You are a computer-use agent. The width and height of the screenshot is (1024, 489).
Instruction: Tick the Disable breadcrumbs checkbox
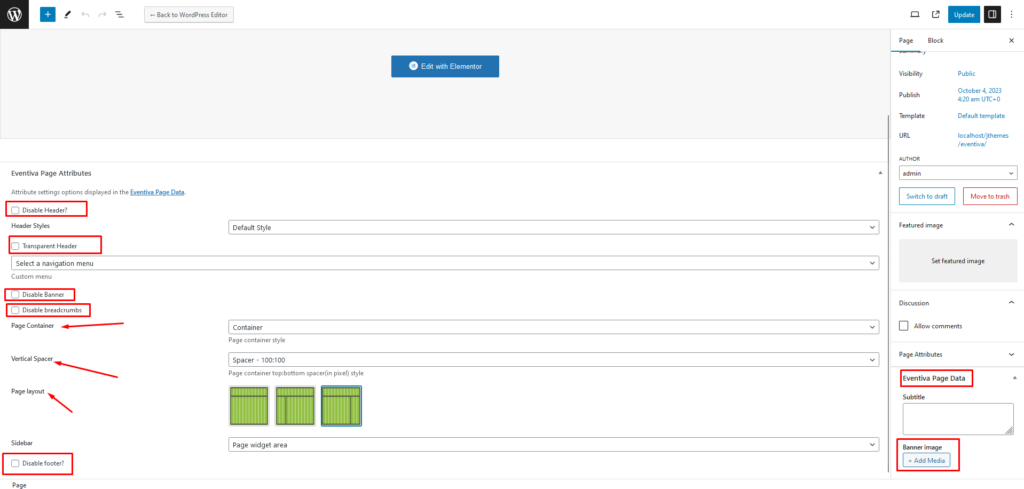pos(15,310)
